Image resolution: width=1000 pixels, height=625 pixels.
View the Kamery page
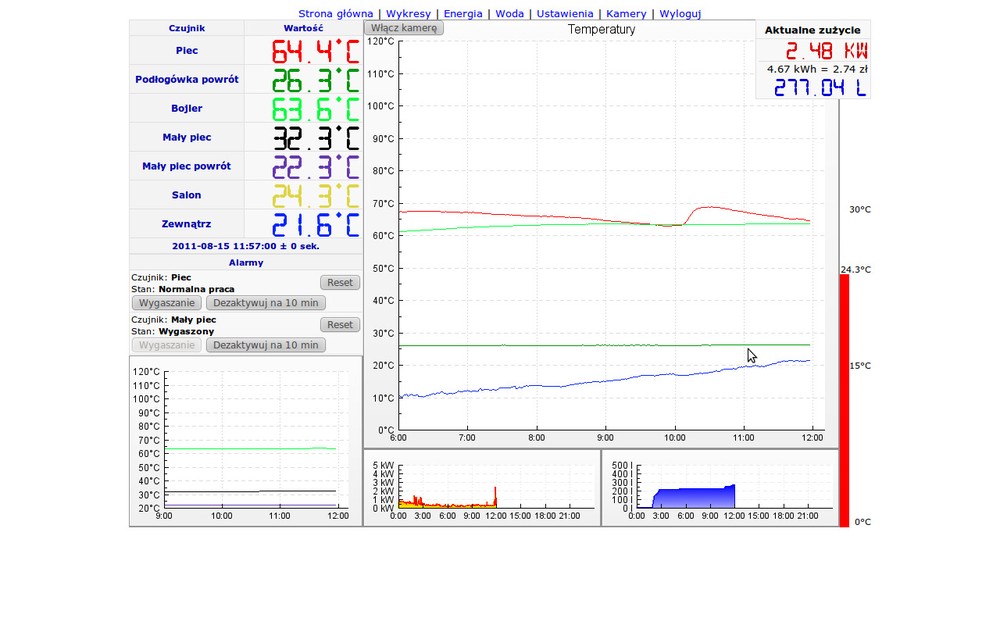(626, 13)
